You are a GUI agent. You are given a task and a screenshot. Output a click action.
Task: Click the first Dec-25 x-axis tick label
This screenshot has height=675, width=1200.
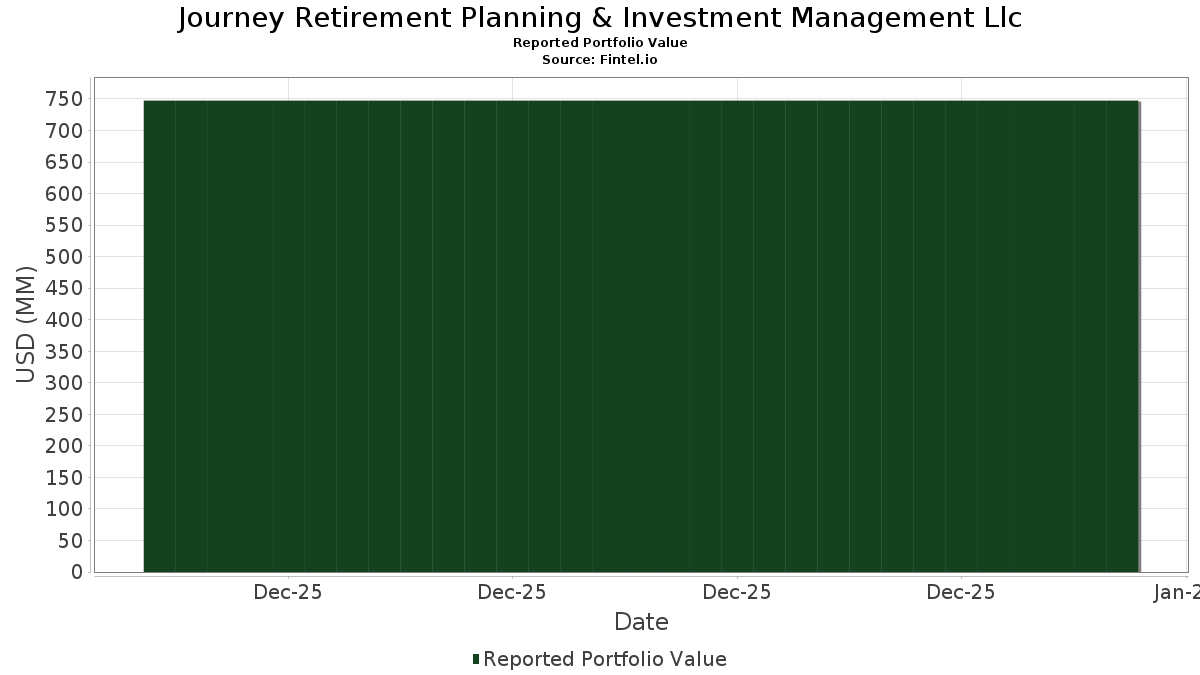click(288, 593)
